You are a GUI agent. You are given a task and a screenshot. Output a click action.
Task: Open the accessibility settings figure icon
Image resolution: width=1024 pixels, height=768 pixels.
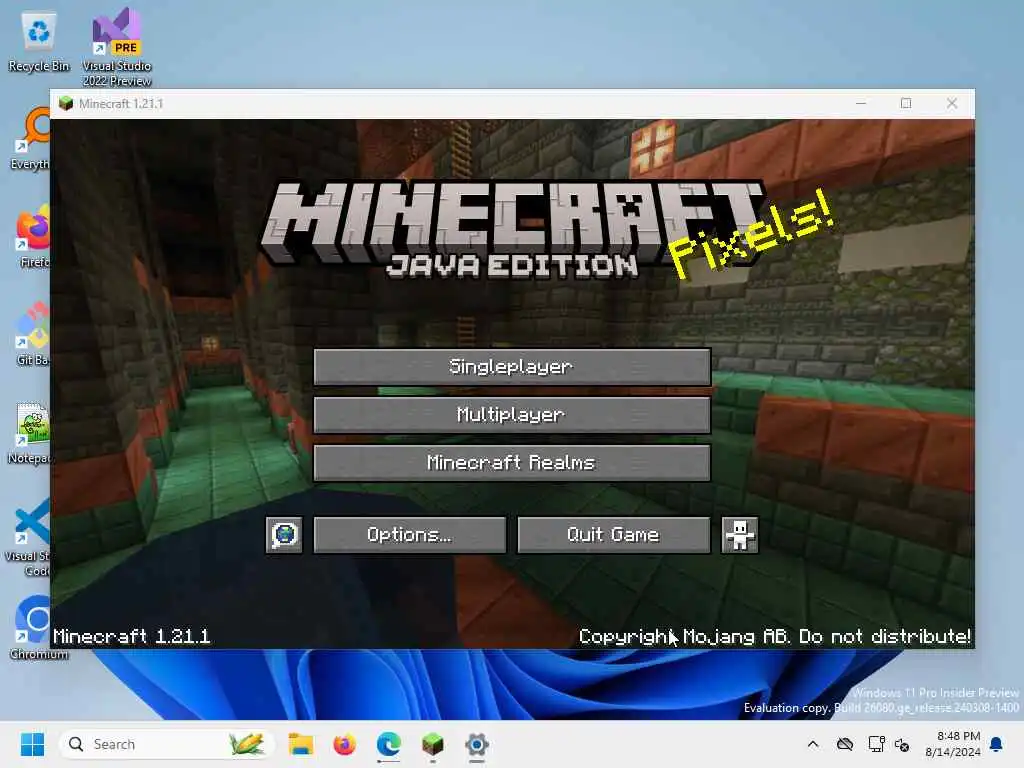pos(740,535)
